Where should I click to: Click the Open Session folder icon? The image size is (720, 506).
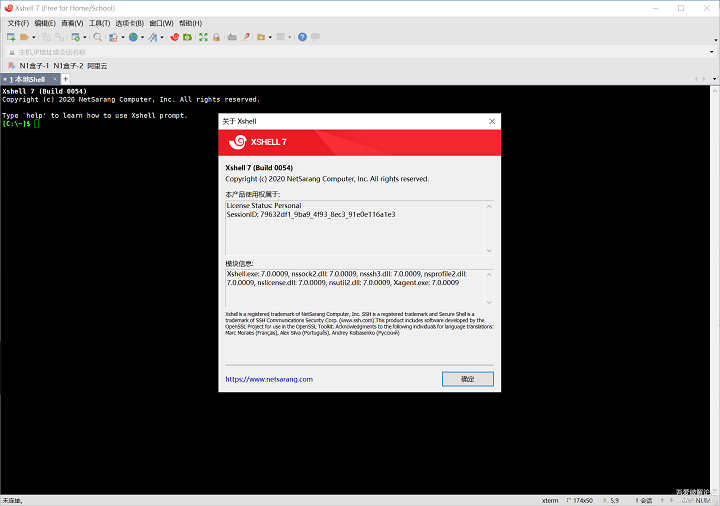(24, 37)
